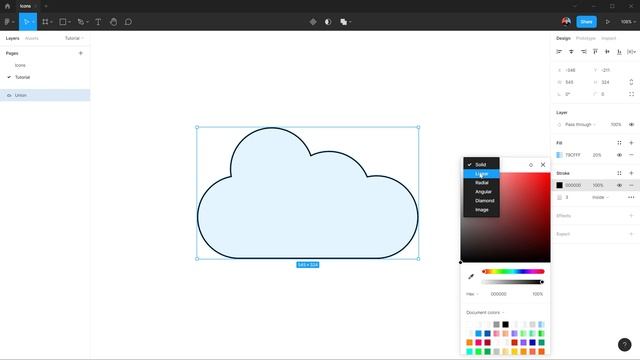Open advanced stroke options ellipsis

631,197
